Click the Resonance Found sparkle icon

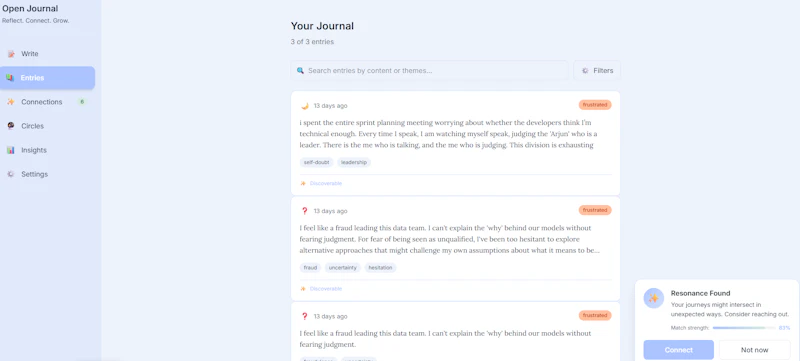(654, 298)
